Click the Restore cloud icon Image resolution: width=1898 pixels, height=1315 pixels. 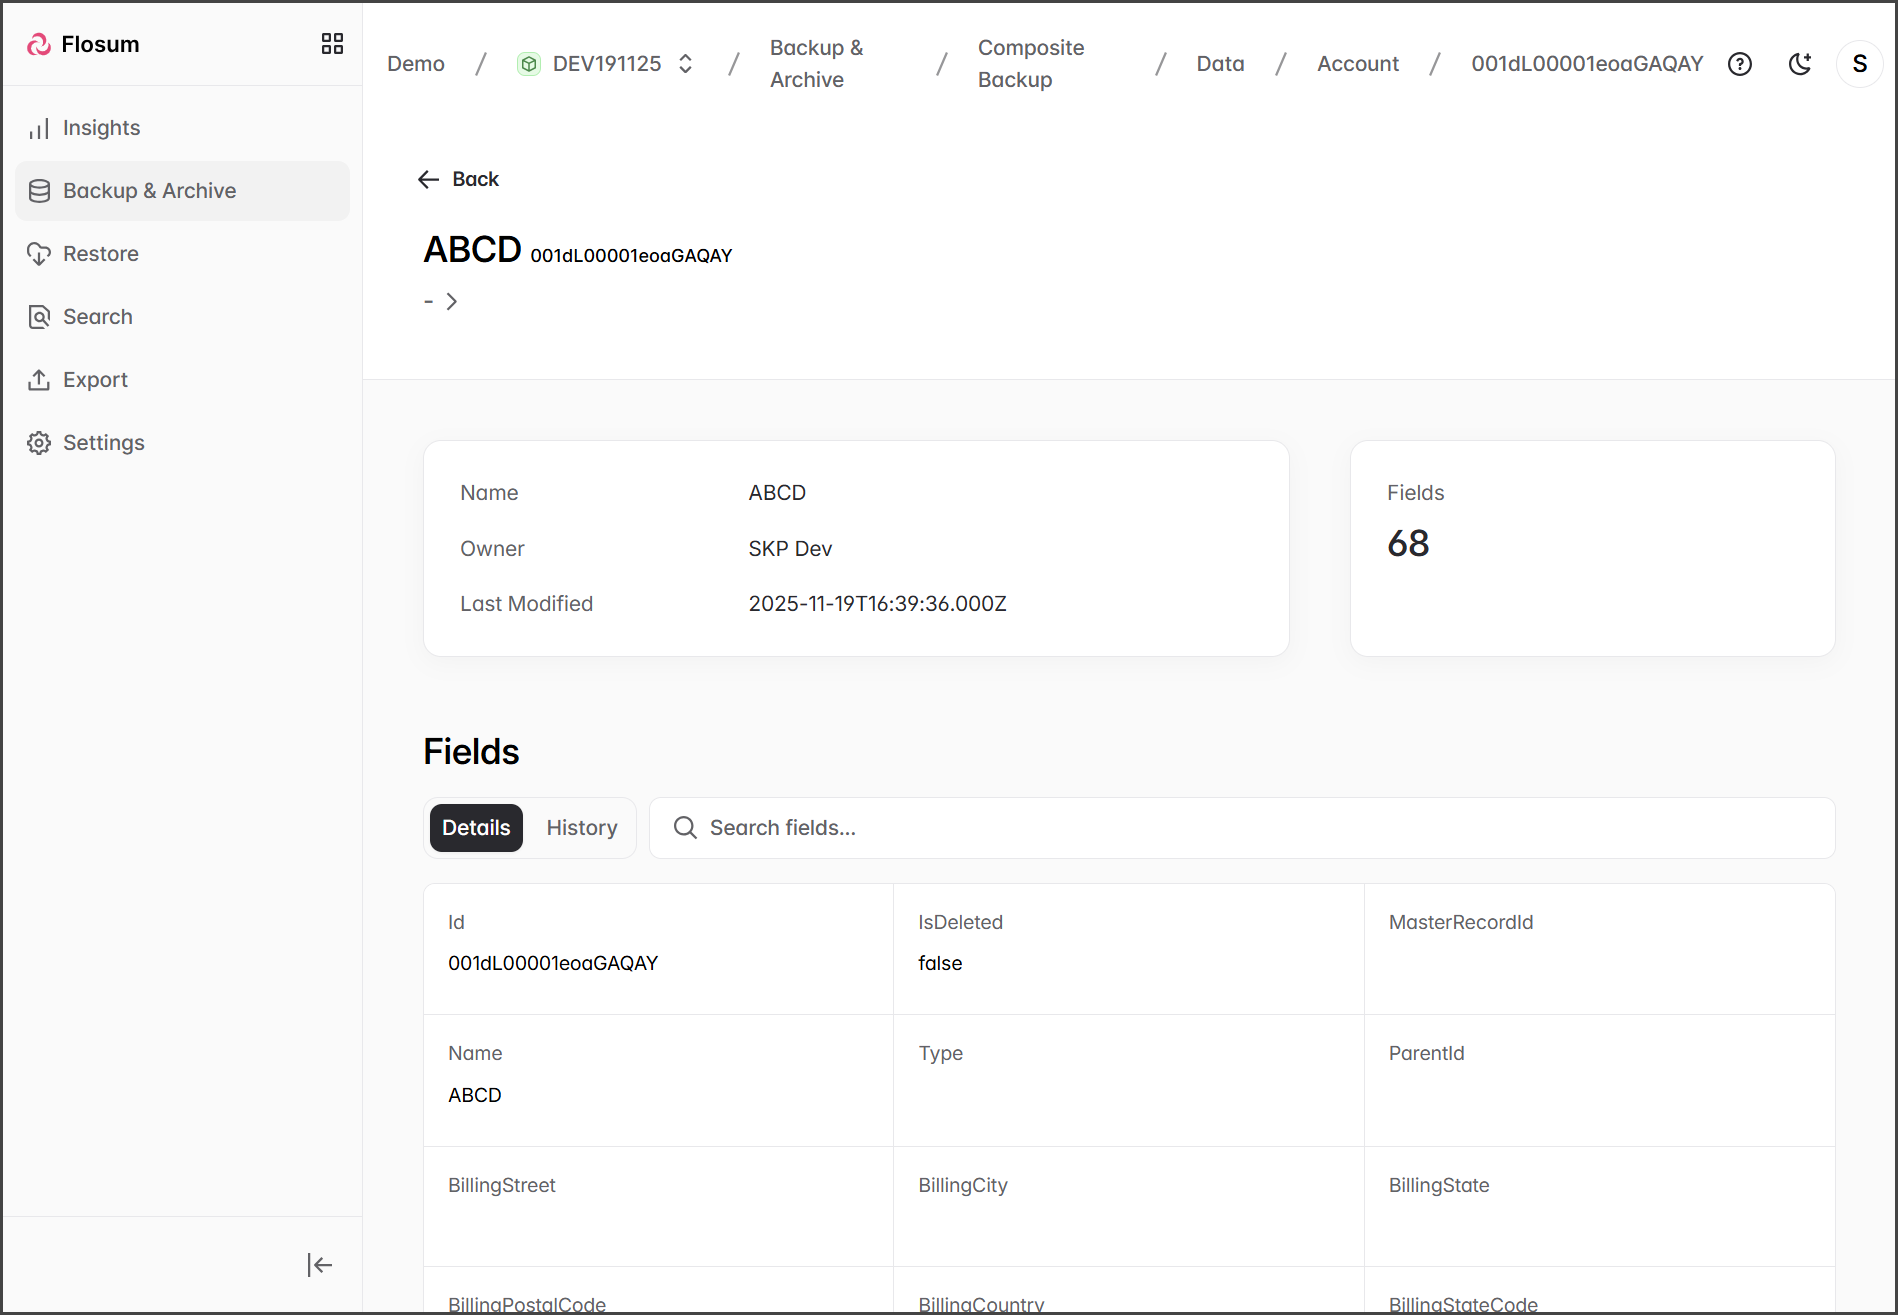pyautogui.click(x=39, y=254)
